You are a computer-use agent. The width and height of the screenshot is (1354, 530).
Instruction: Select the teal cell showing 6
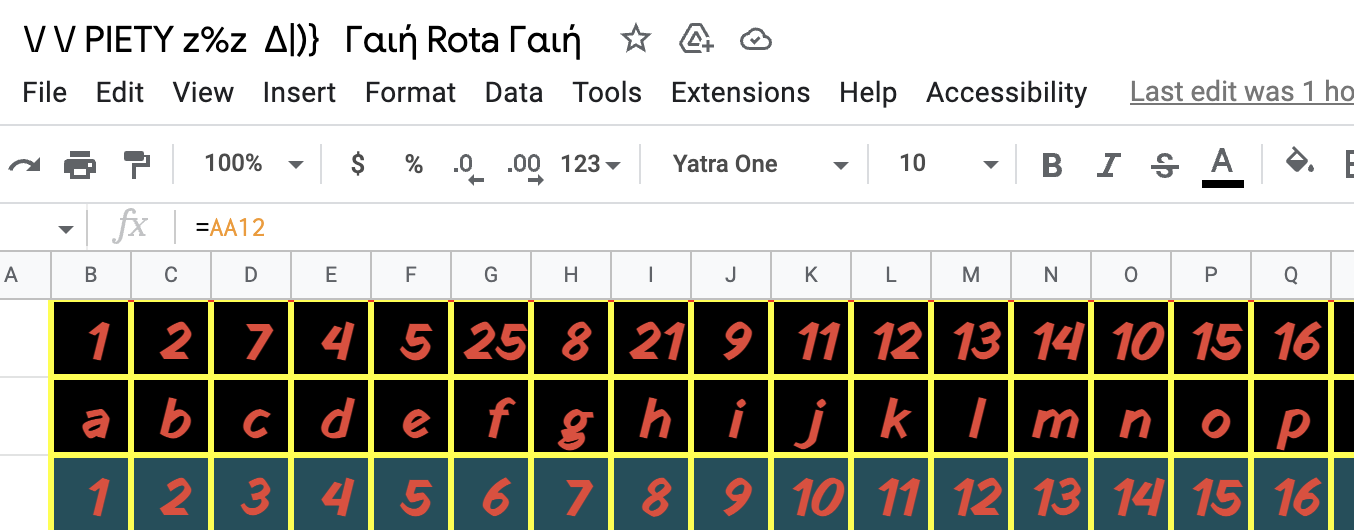coord(491,494)
